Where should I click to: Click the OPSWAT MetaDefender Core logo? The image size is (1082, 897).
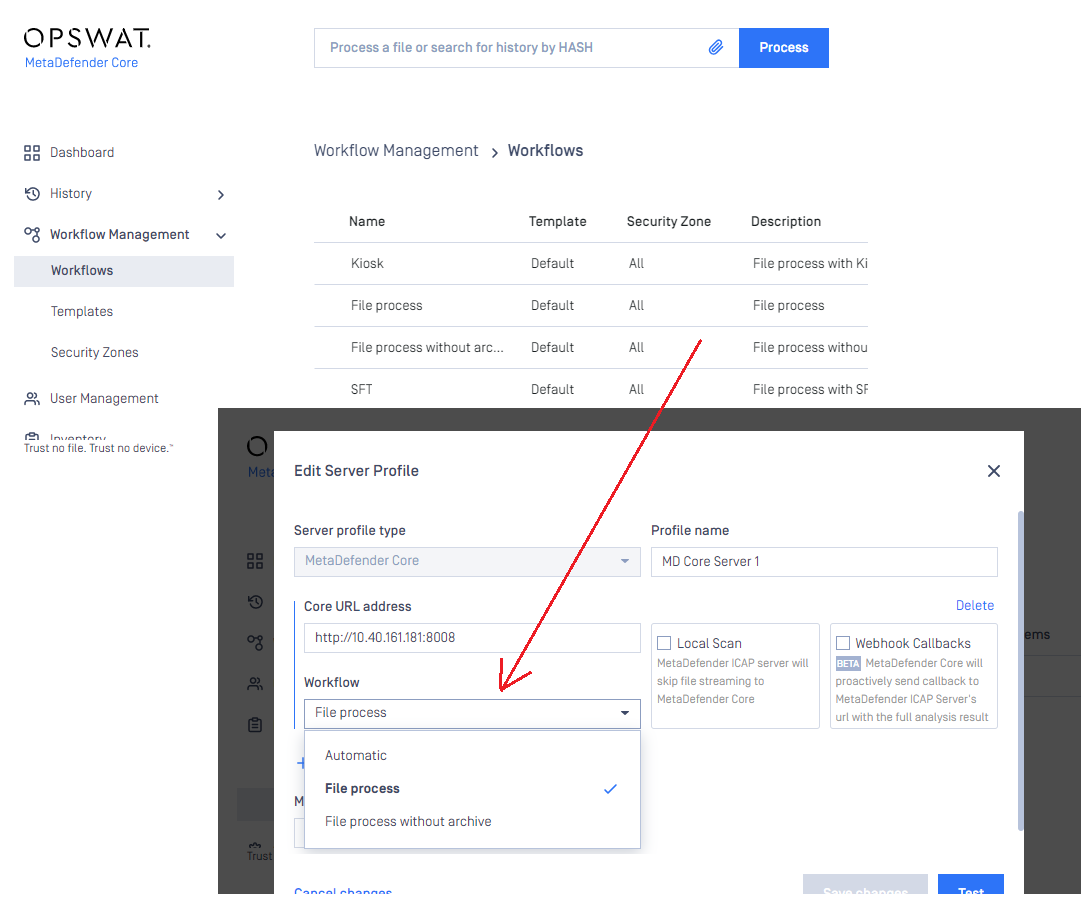(87, 48)
